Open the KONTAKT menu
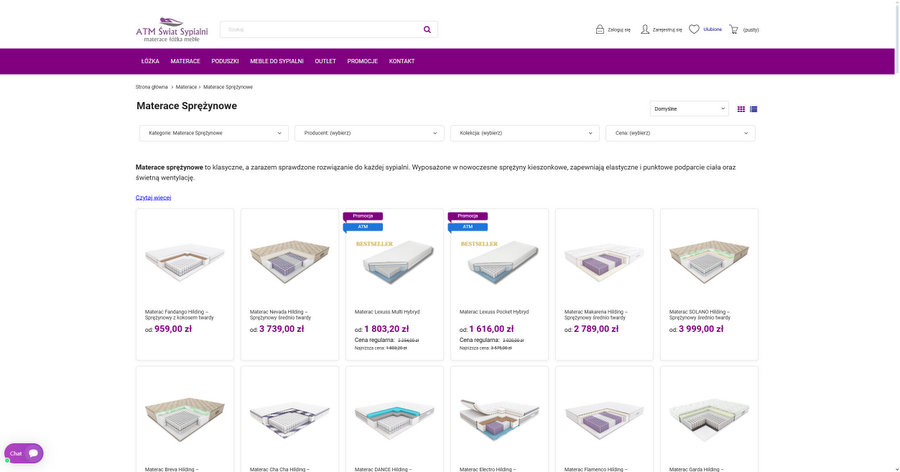 (x=402, y=61)
